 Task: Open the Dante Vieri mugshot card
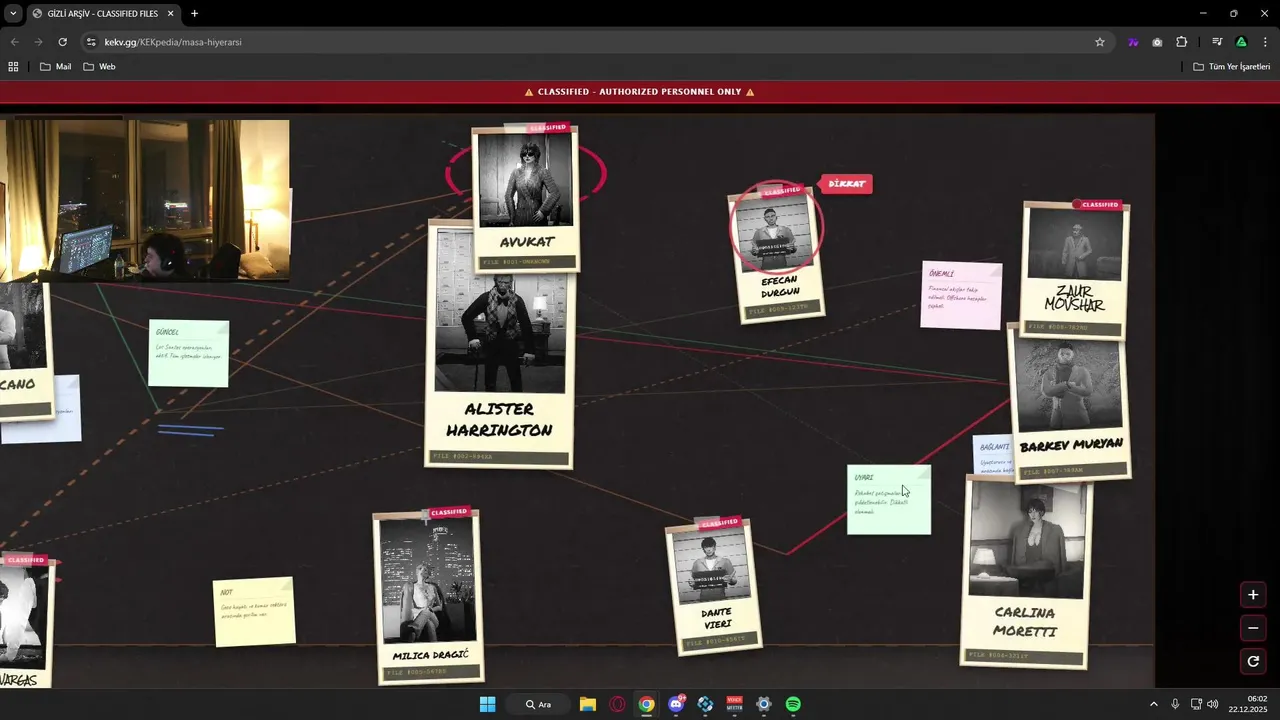click(x=714, y=587)
